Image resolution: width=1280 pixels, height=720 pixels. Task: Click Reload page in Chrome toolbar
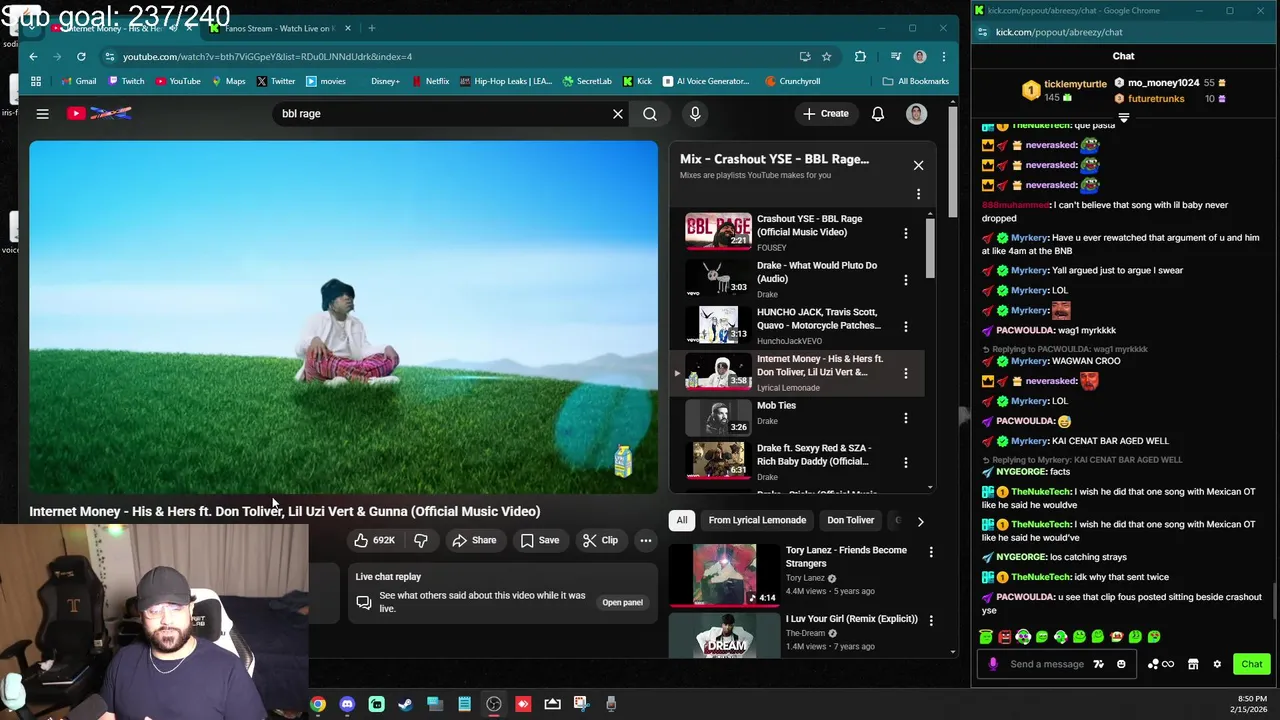click(x=81, y=57)
